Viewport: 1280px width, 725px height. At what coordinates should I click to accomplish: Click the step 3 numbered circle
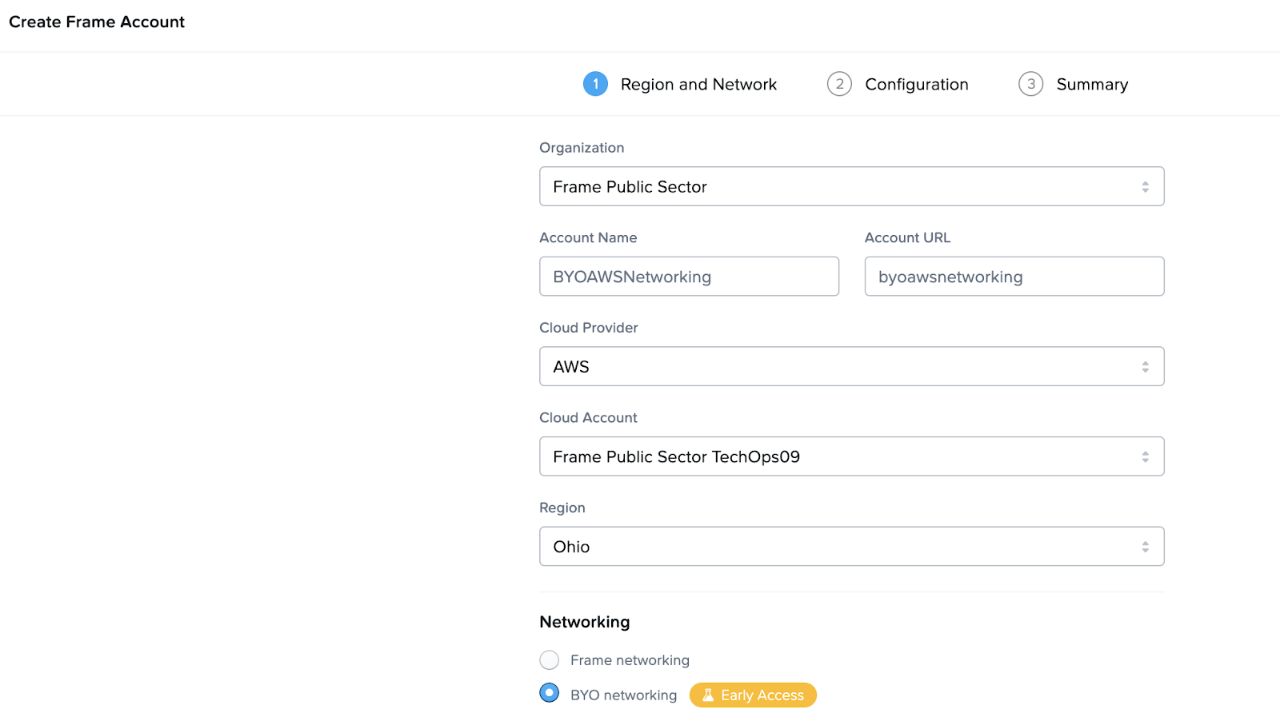(x=1030, y=84)
